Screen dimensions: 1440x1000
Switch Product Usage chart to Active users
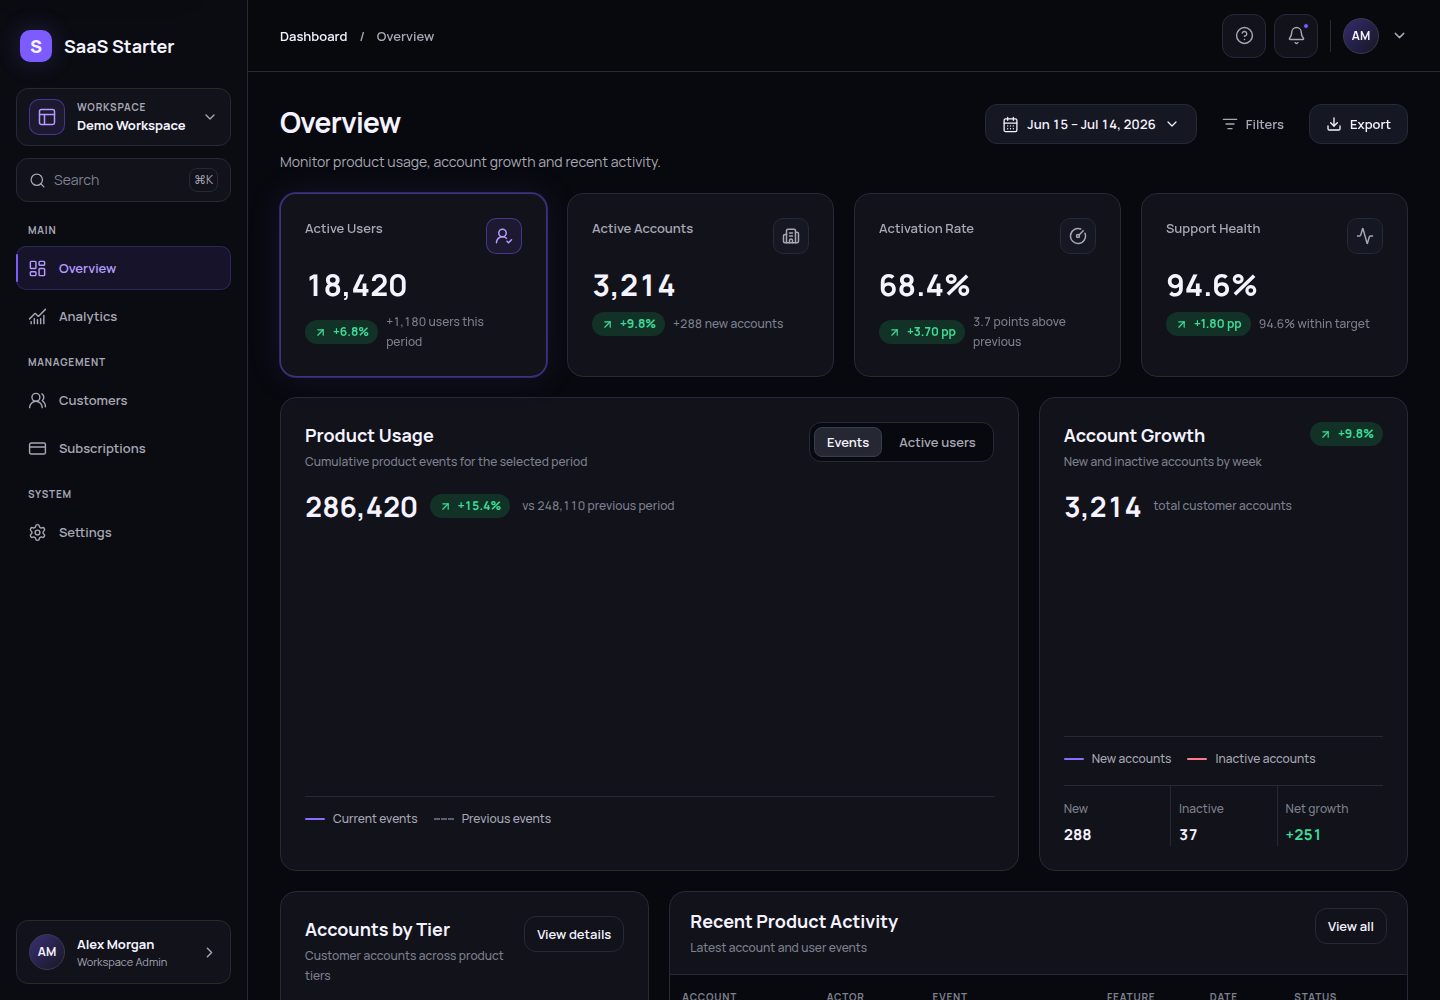pos(937,442)
